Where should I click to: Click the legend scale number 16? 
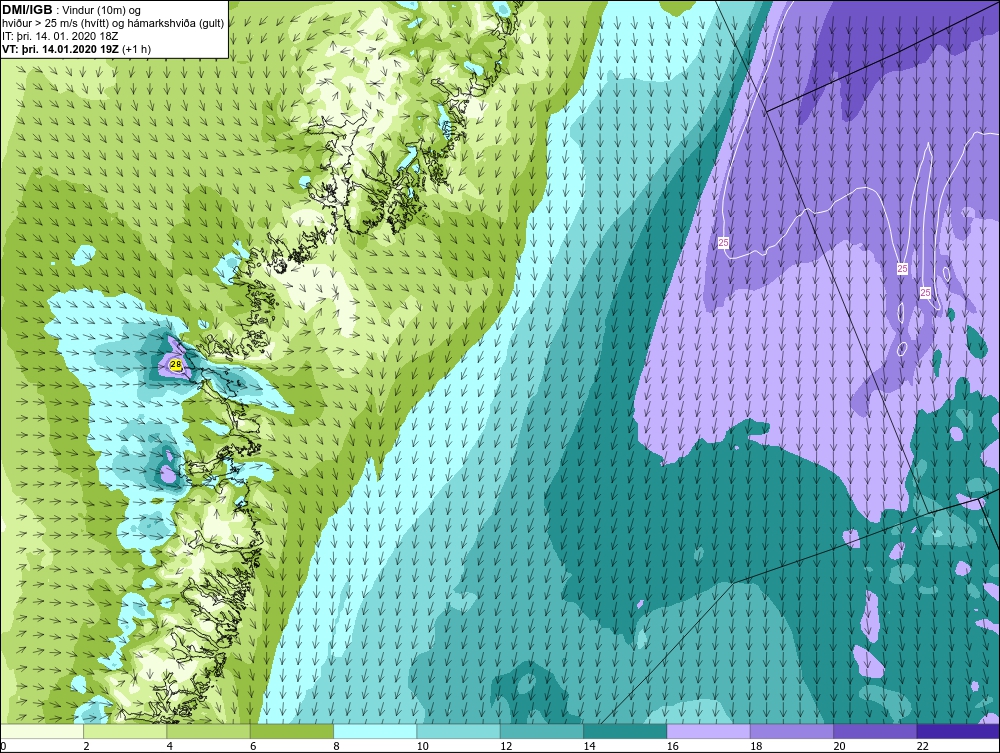tap(672, 747)
